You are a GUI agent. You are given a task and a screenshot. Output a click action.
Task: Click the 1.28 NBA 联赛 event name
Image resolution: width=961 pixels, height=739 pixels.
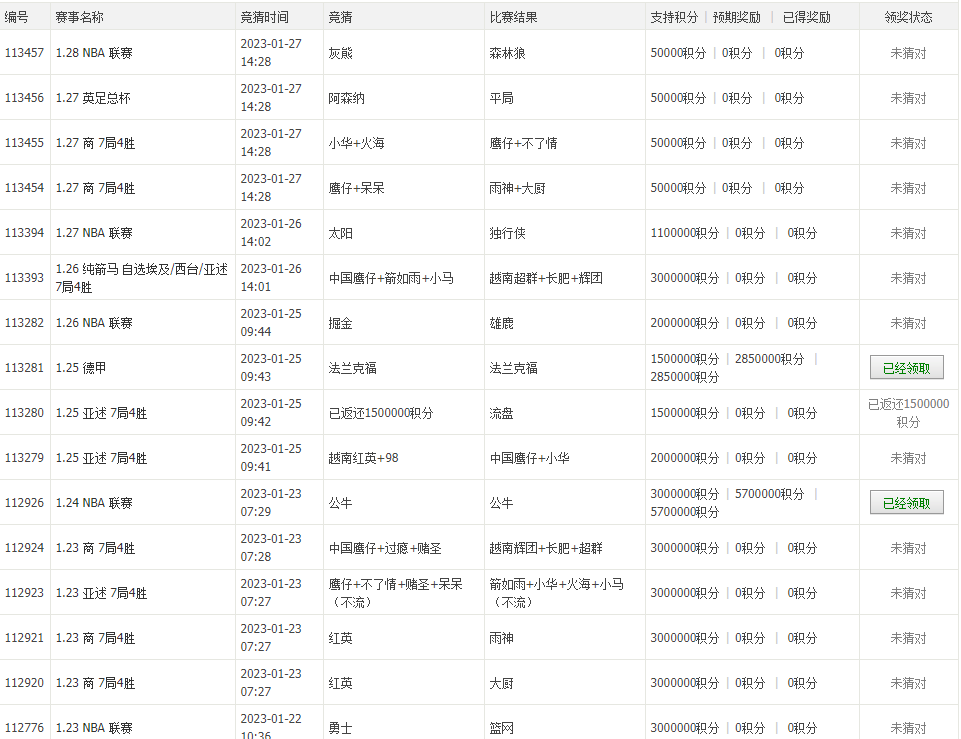92,53
